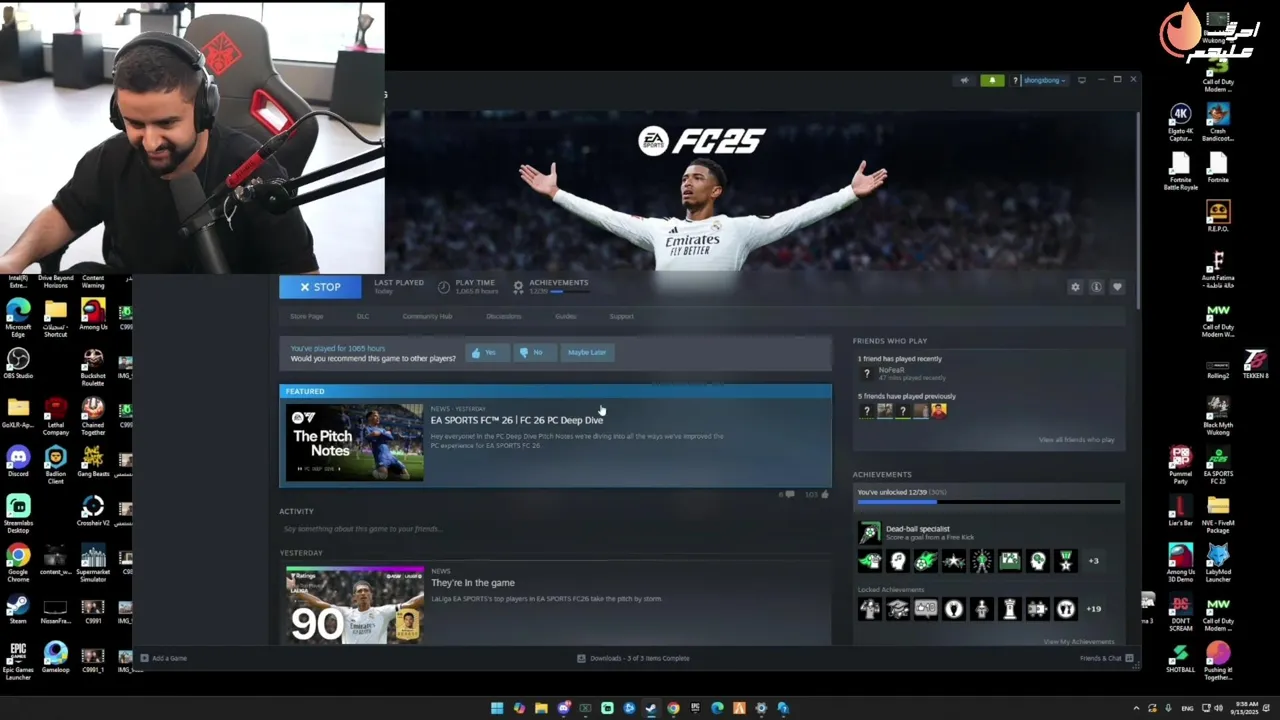Click the Dead-ball specialist achievement icon
The width and height of the screenshot is (1280, 720).
[x=870, y=533]
